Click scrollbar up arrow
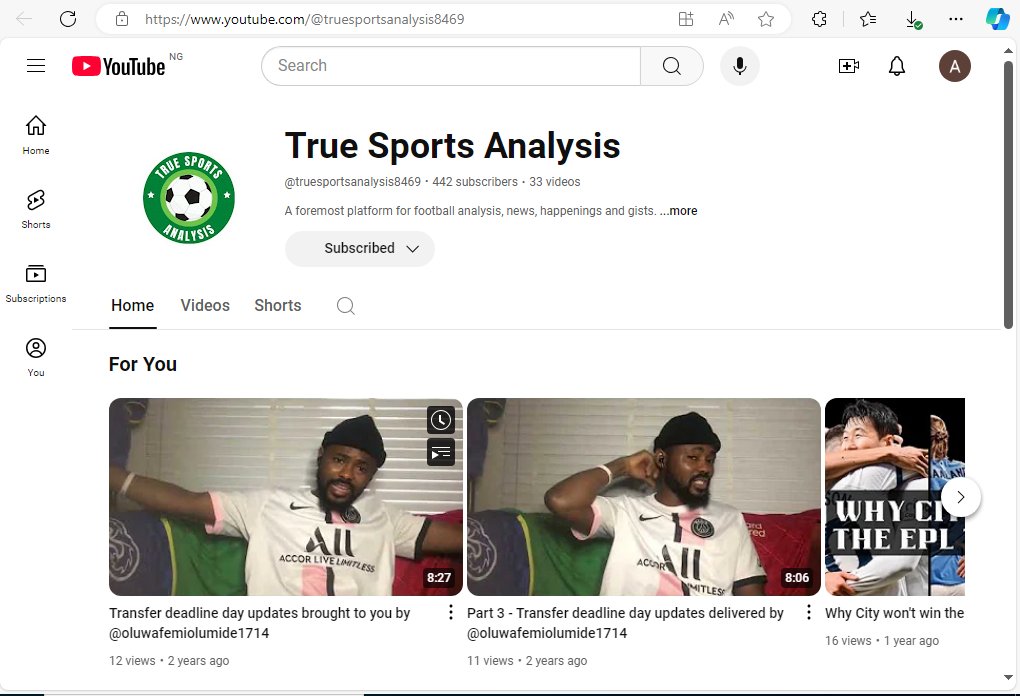The height and width of the screenshot is (696, 1020). click(1008, 50)
